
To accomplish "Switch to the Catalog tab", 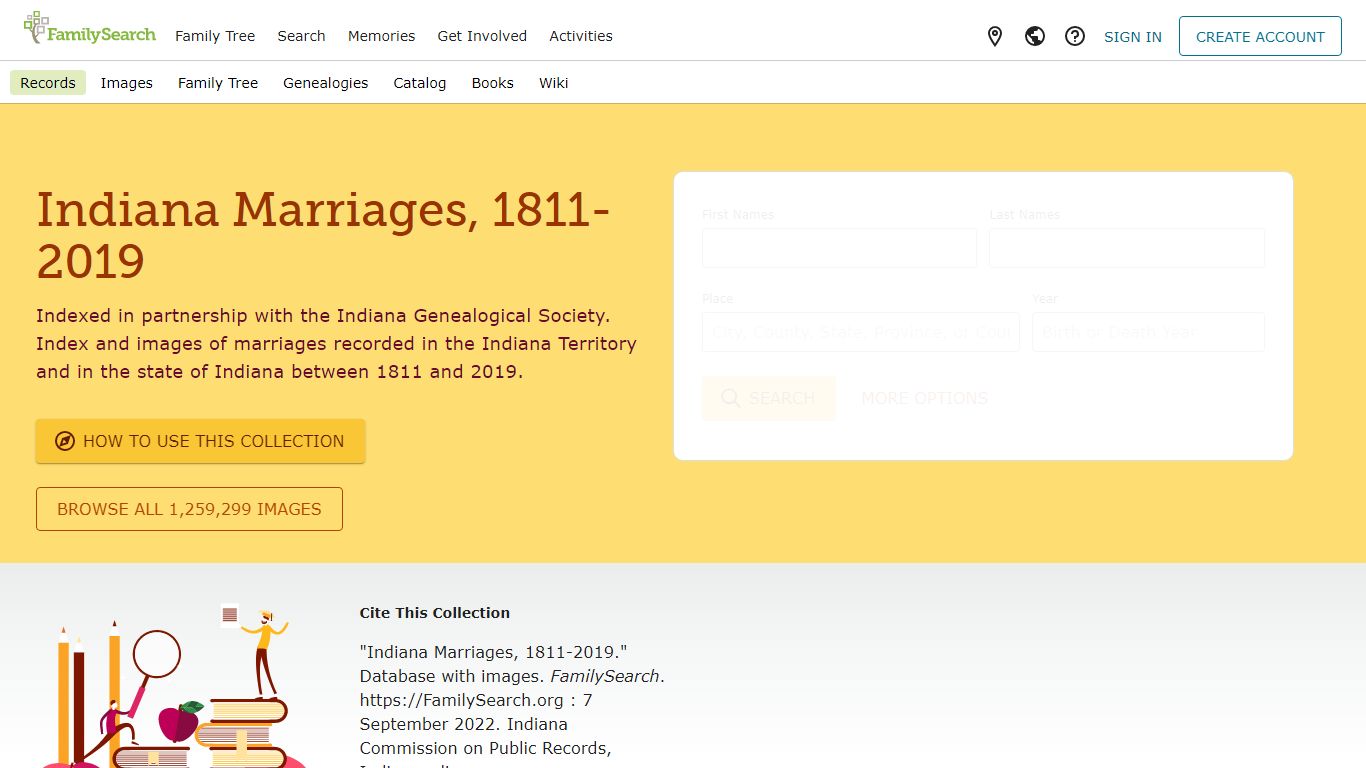I will [x=420, y=83].
